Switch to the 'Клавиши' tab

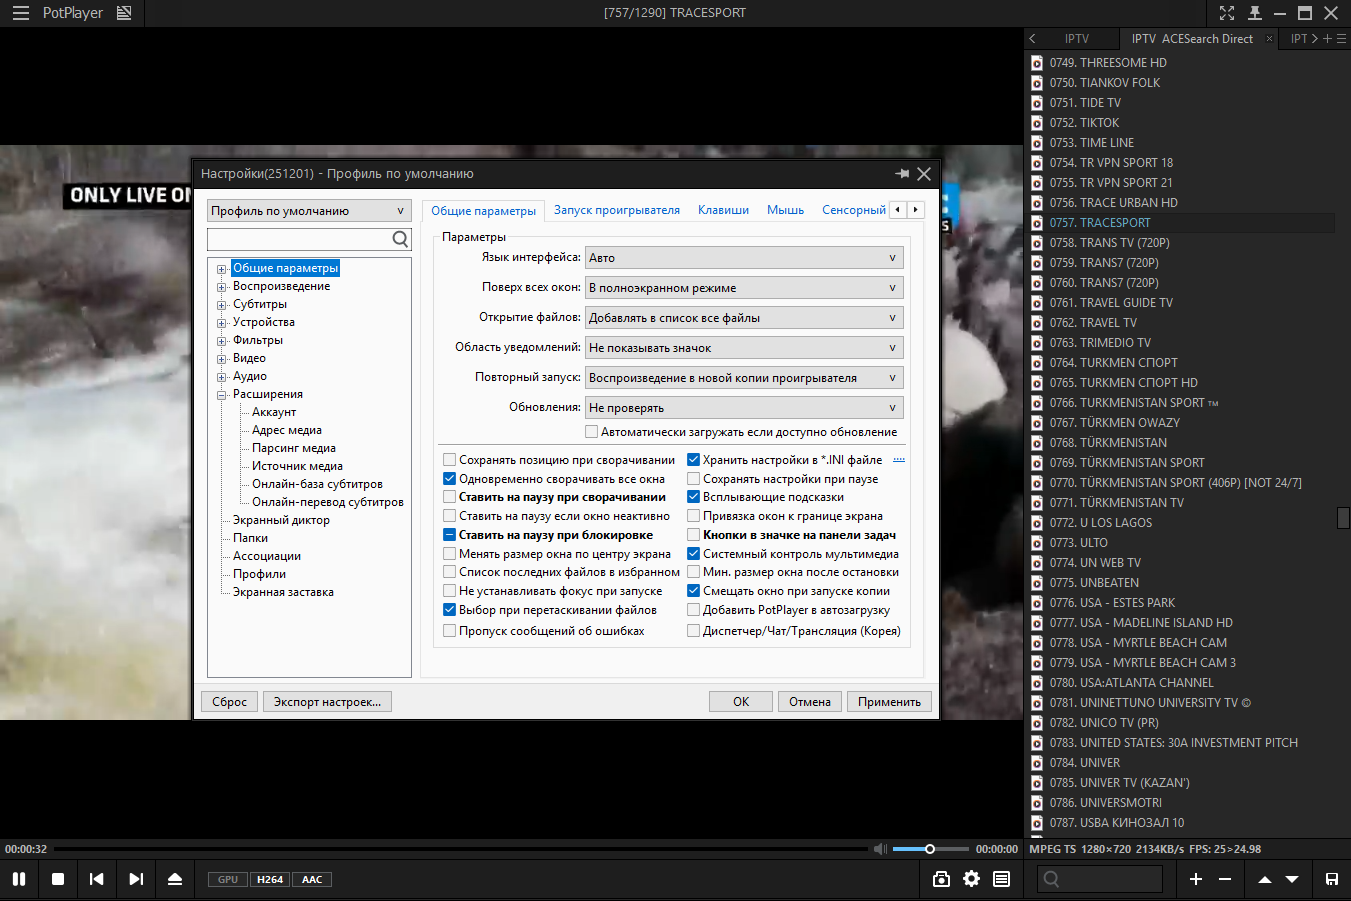[723, 210]
